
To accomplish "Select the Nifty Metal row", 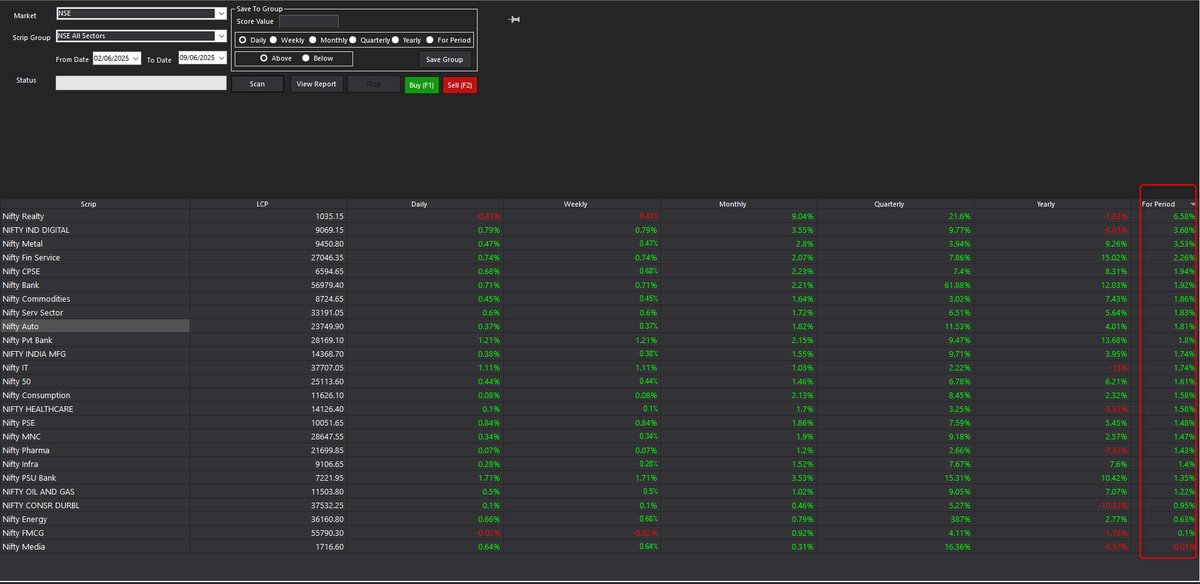I will (599, 244).
